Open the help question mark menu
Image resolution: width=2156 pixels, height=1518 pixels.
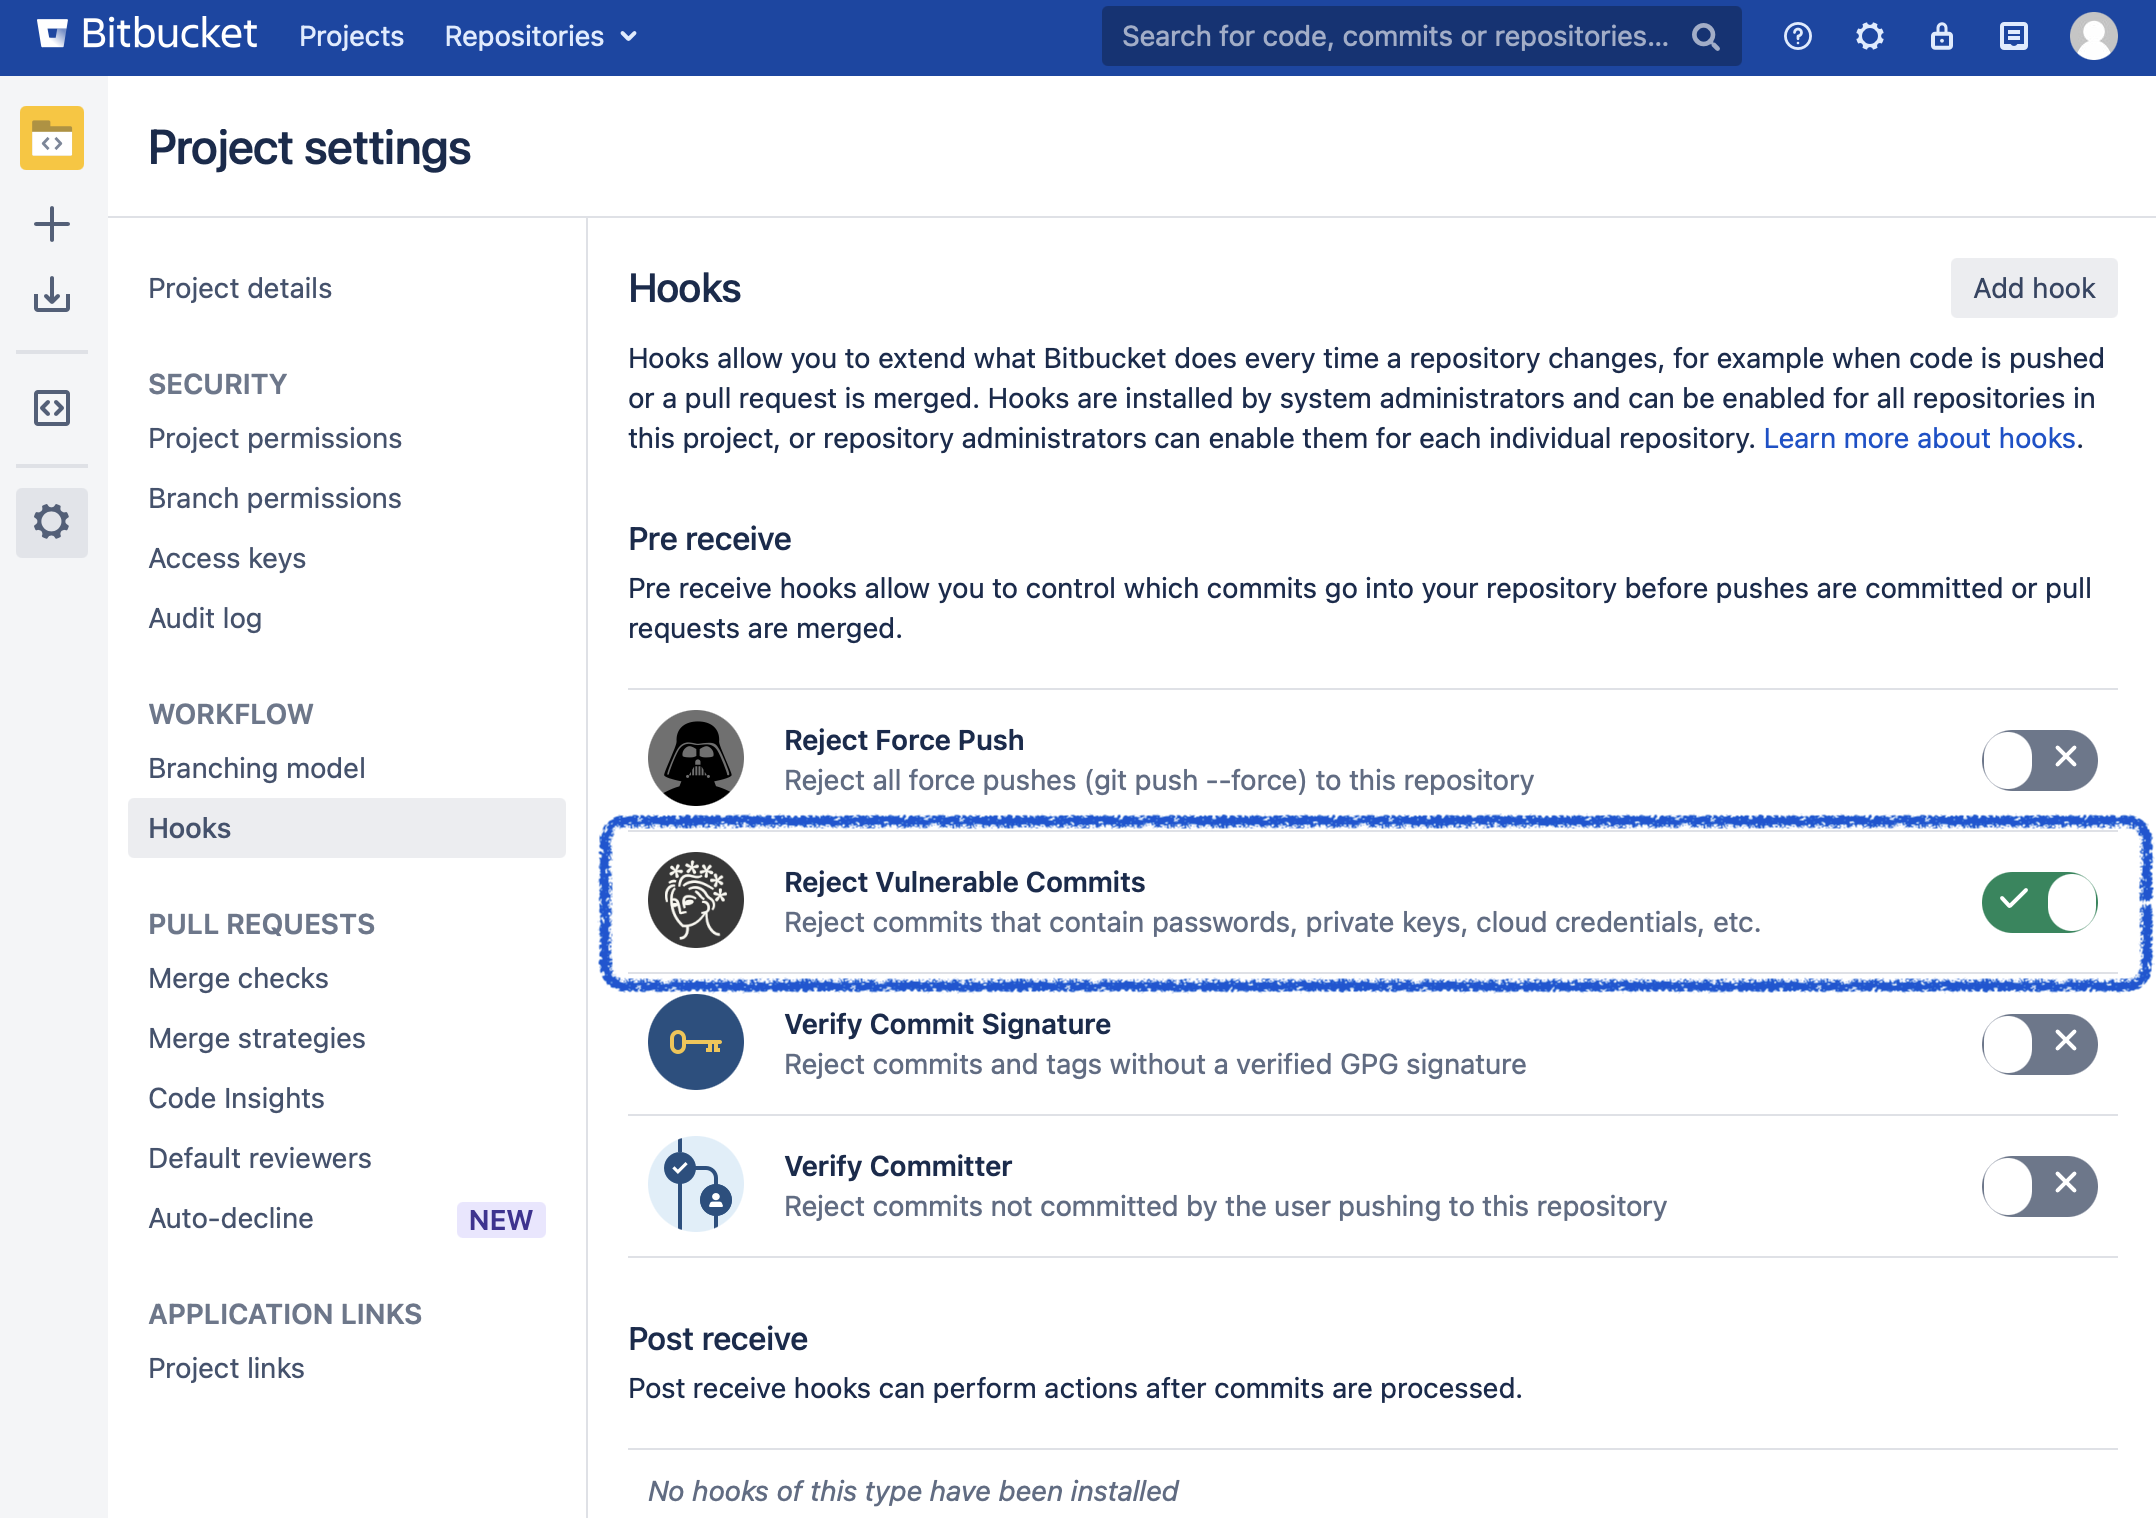[x=1797, y=37]
